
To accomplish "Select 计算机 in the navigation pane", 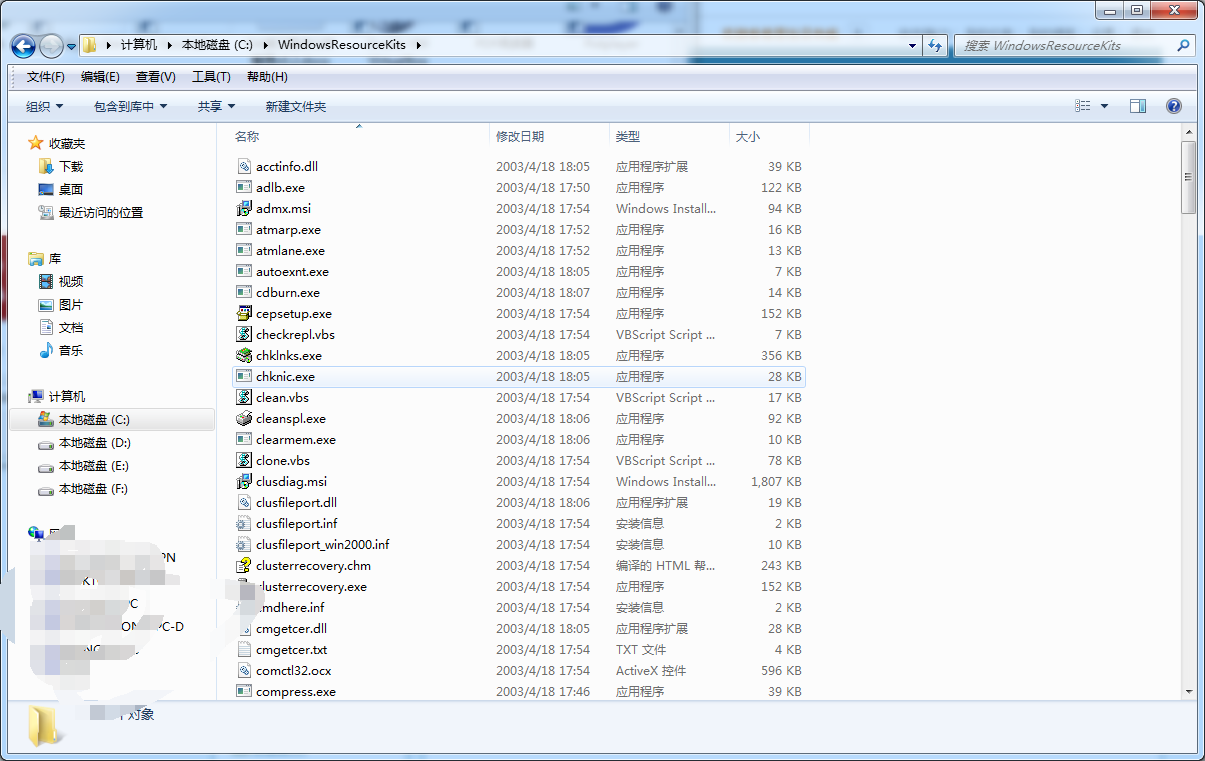I will pyautogui.click(x=67, y=397).
